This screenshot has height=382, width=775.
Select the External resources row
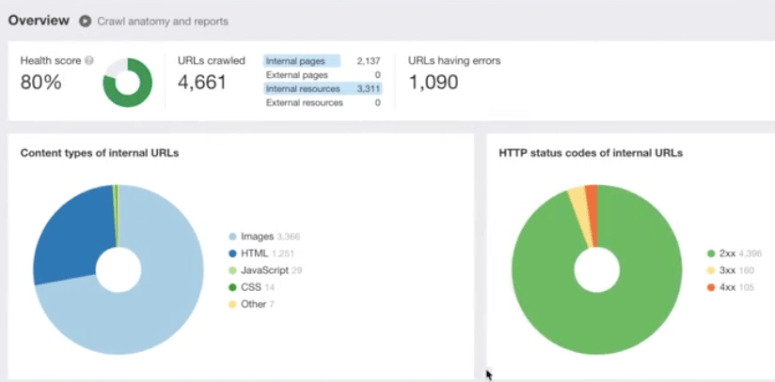coord(323,103)
